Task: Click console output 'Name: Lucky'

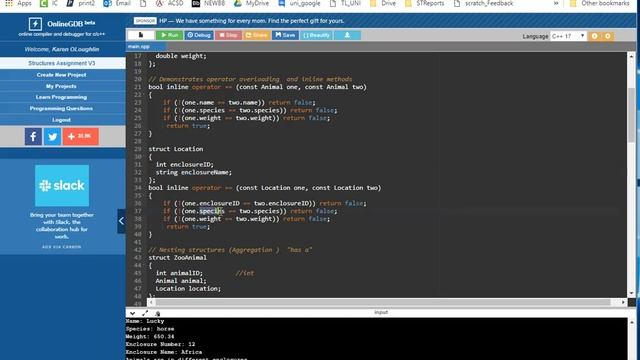Action: coord(145,321)
